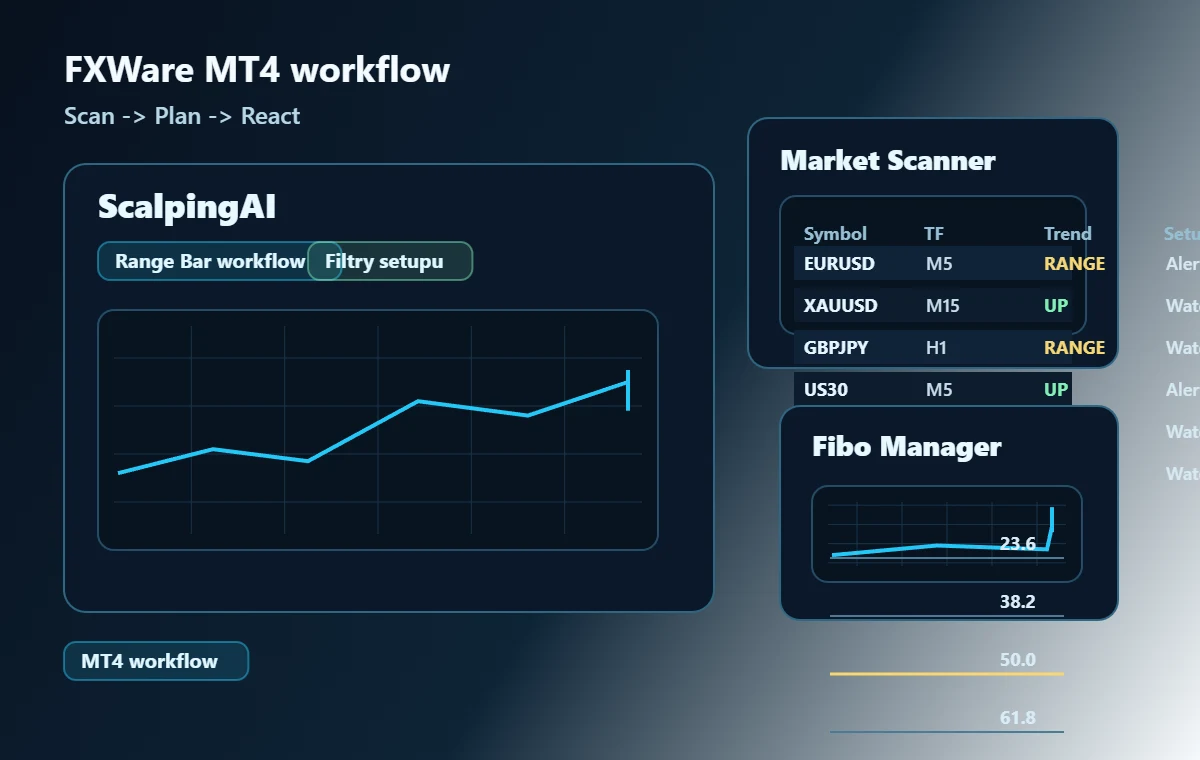
Task: Select the GBPJPY symbol row
Action: click(933, 348)
